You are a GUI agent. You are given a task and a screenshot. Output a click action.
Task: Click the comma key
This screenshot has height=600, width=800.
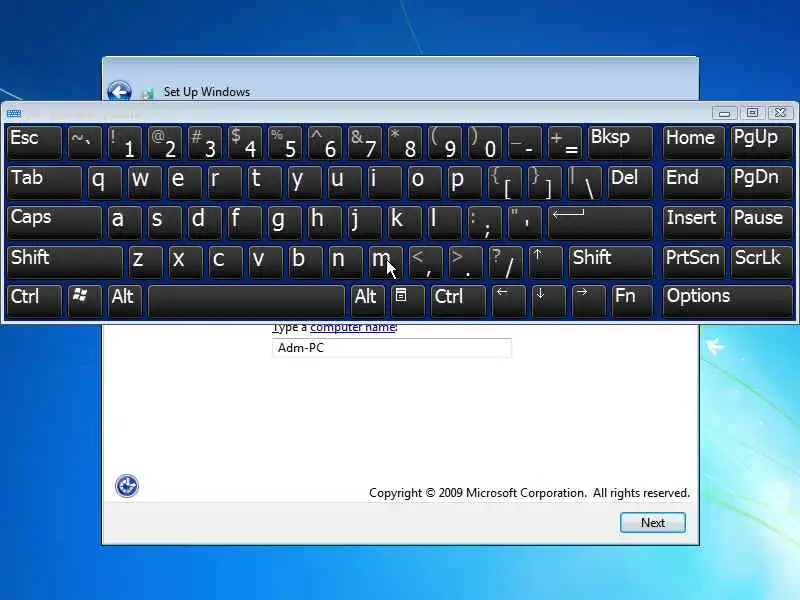(x=425, y=262)
